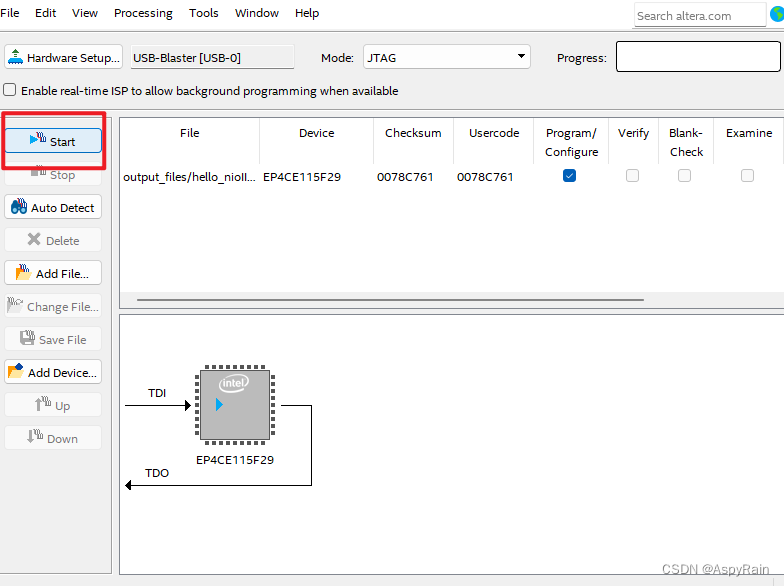Click the Program/Configure column header

[571, 142]
